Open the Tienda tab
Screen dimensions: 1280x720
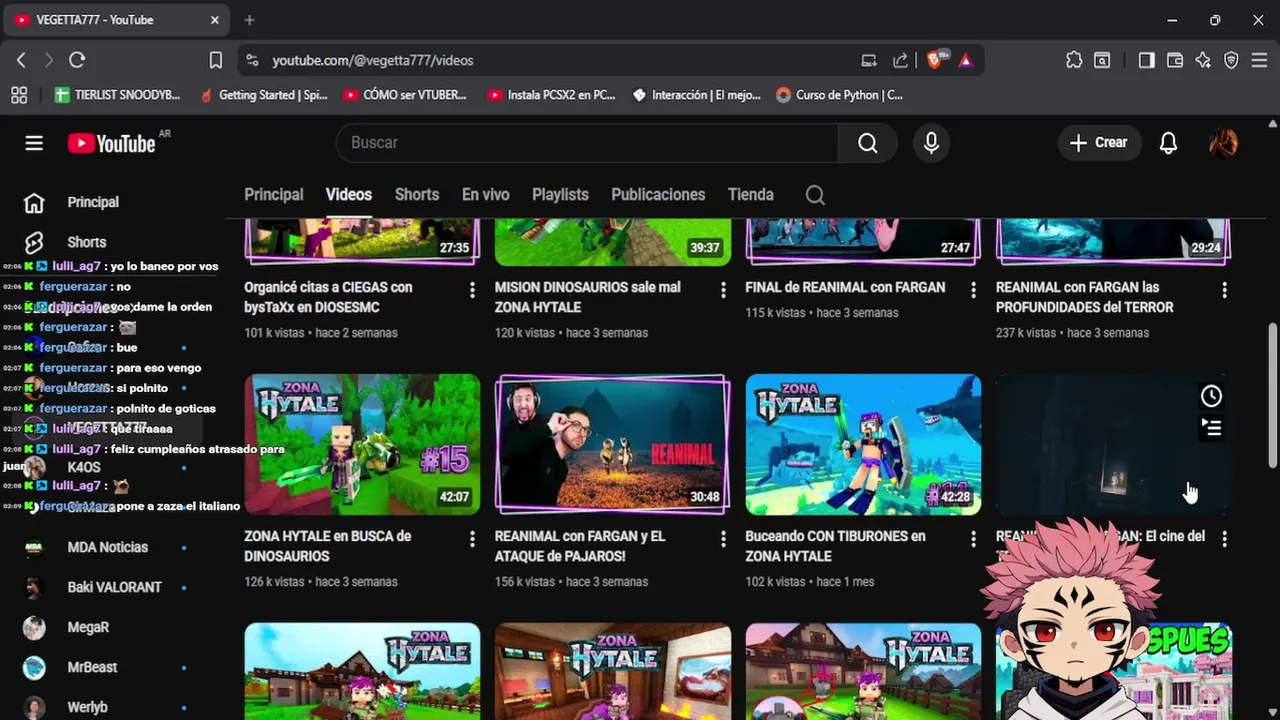[x=751, y=195]
